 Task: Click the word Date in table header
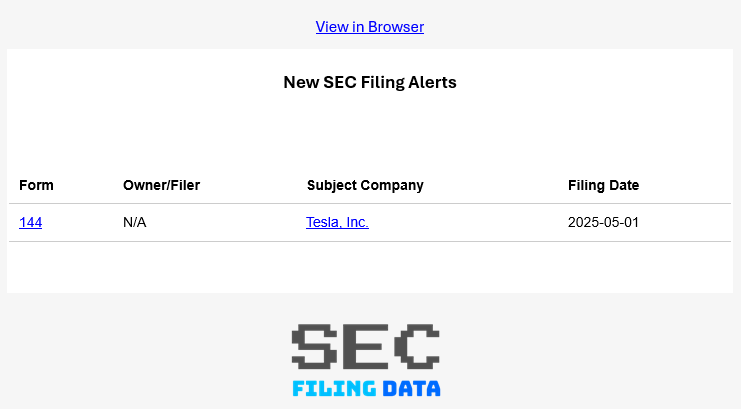[623, 185]
